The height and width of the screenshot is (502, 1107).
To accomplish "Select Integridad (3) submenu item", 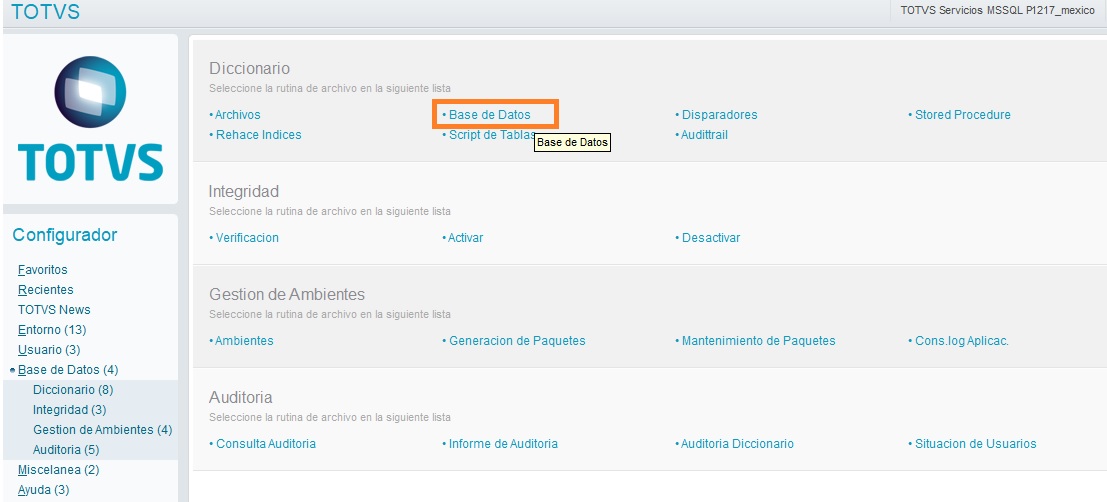I will (70, 410).
